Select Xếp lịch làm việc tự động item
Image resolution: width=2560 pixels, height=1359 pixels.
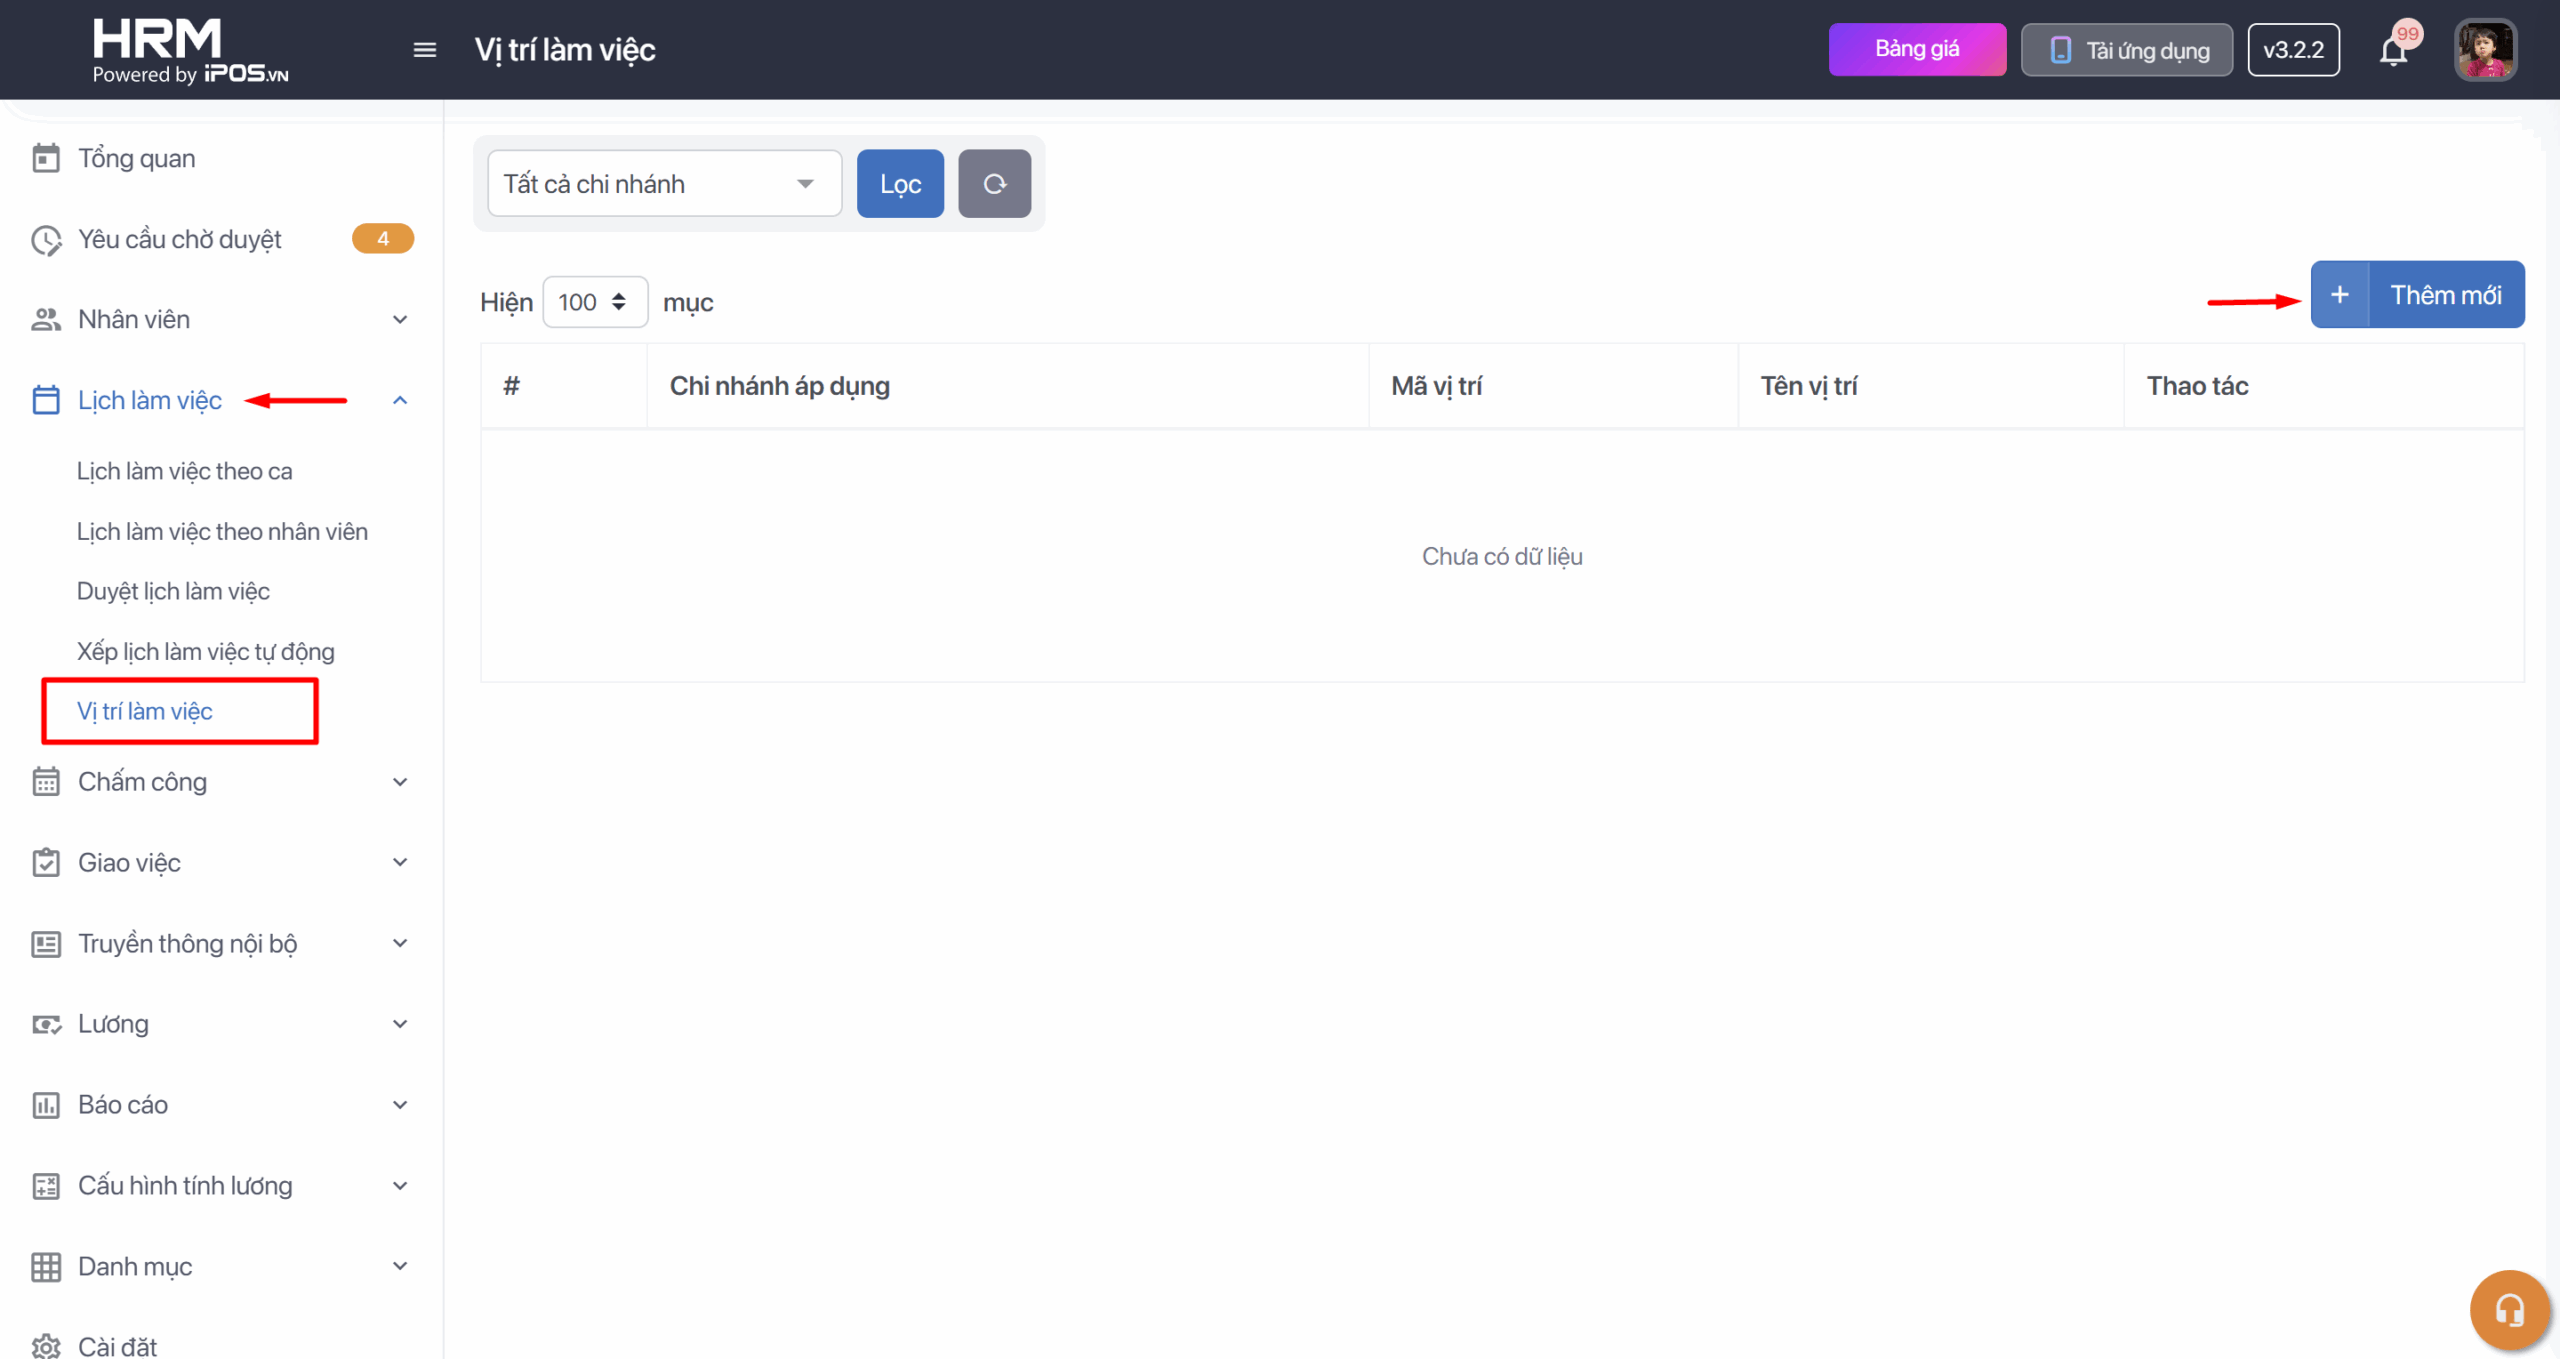pos(206,652)
